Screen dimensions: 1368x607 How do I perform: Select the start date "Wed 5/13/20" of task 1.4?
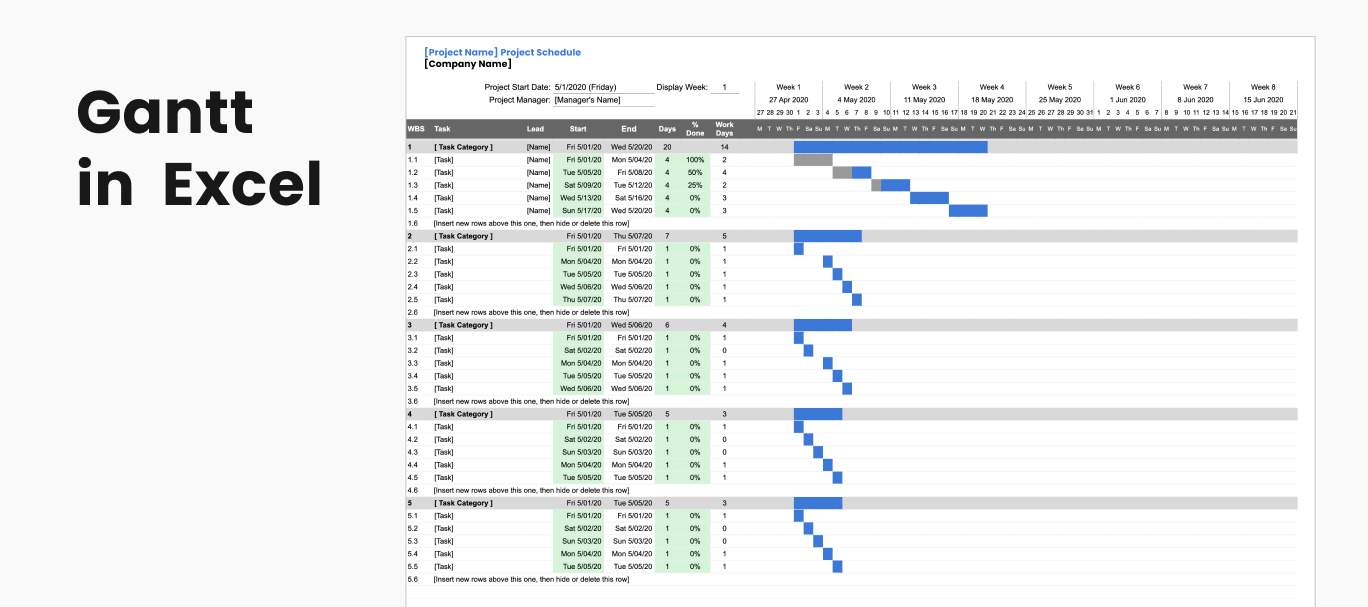pyautogui.click(x=580, y=198)
